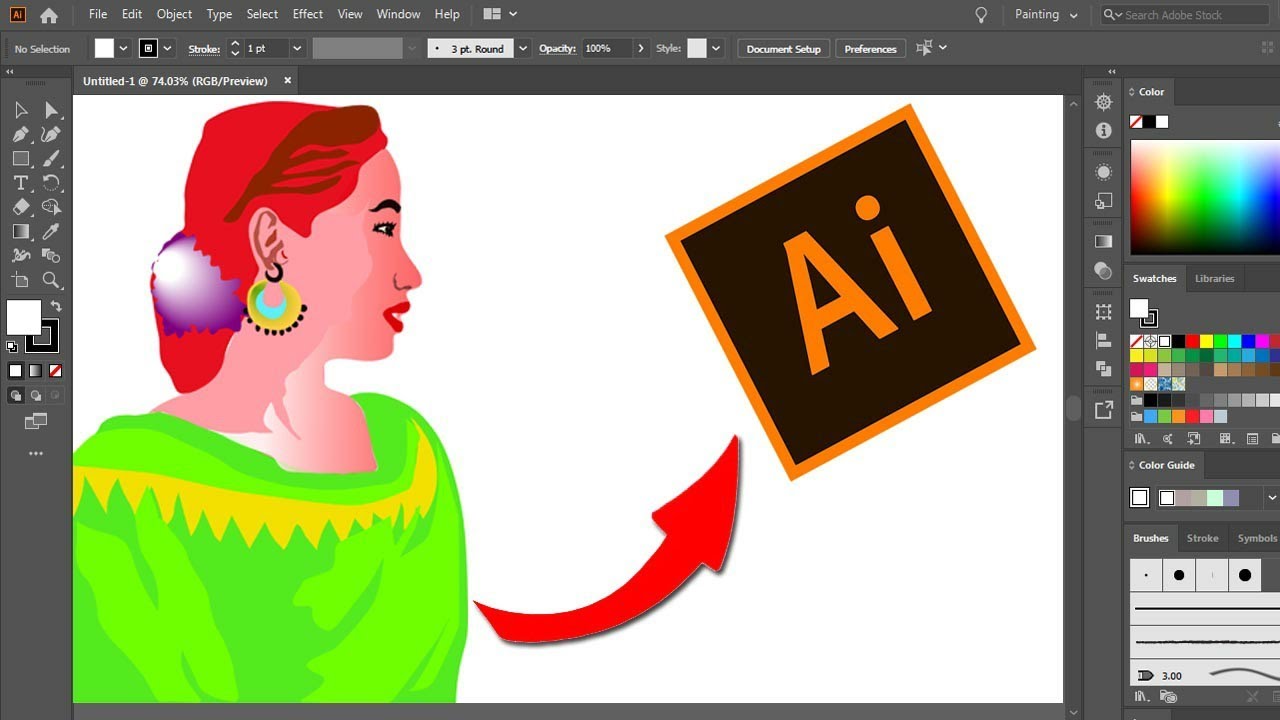1280x720 pixels.
Task: Open the Painting workspace switcher
Action: coord(1046,15)
